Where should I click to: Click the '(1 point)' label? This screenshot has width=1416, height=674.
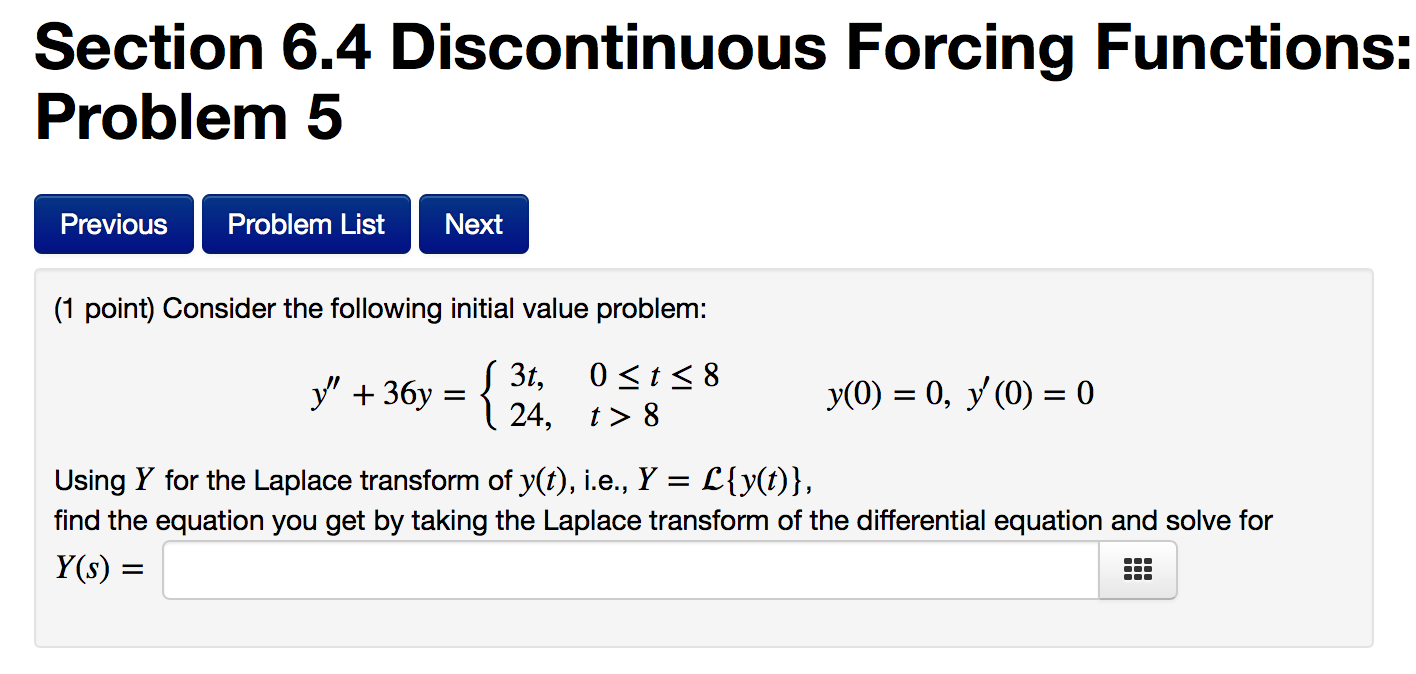tap(104, 309)
